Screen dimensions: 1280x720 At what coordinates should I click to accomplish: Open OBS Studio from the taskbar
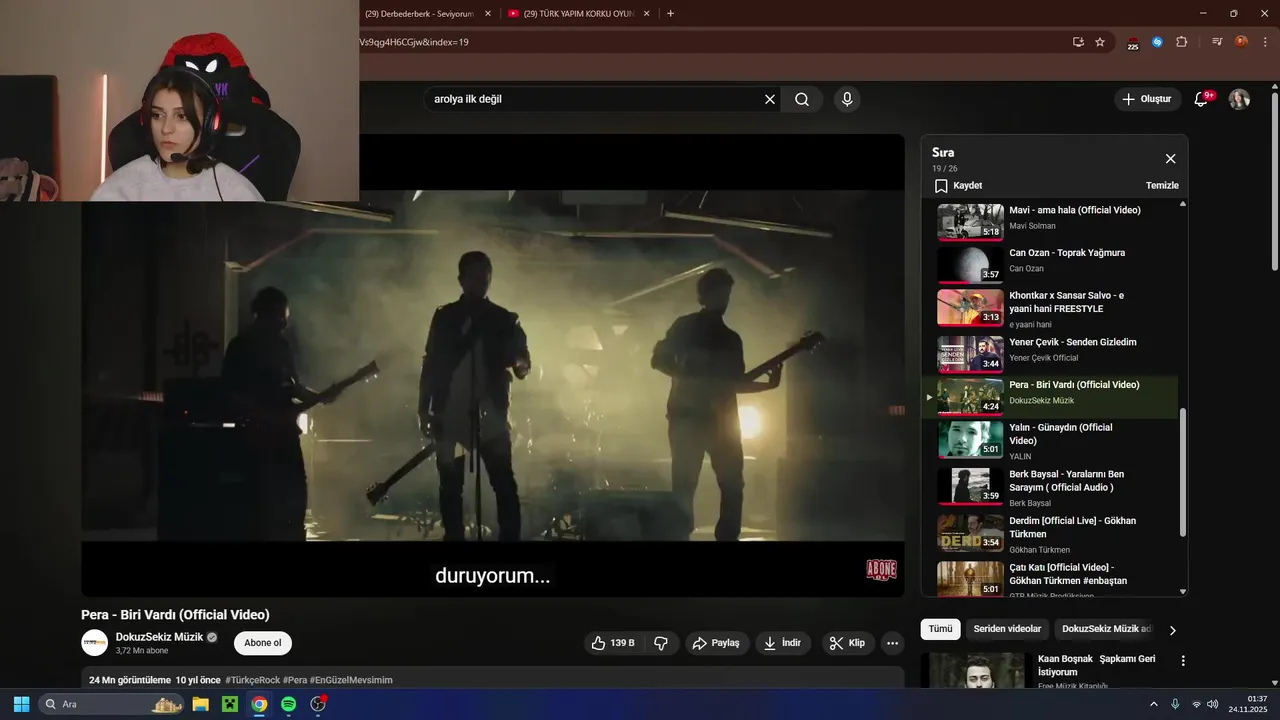318,704
